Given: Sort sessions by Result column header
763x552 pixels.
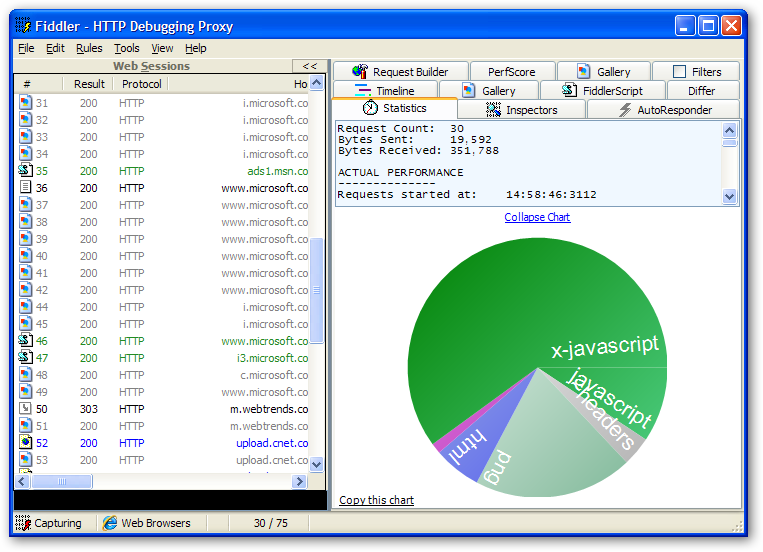Looking at the screenshot, I should 89,84.
